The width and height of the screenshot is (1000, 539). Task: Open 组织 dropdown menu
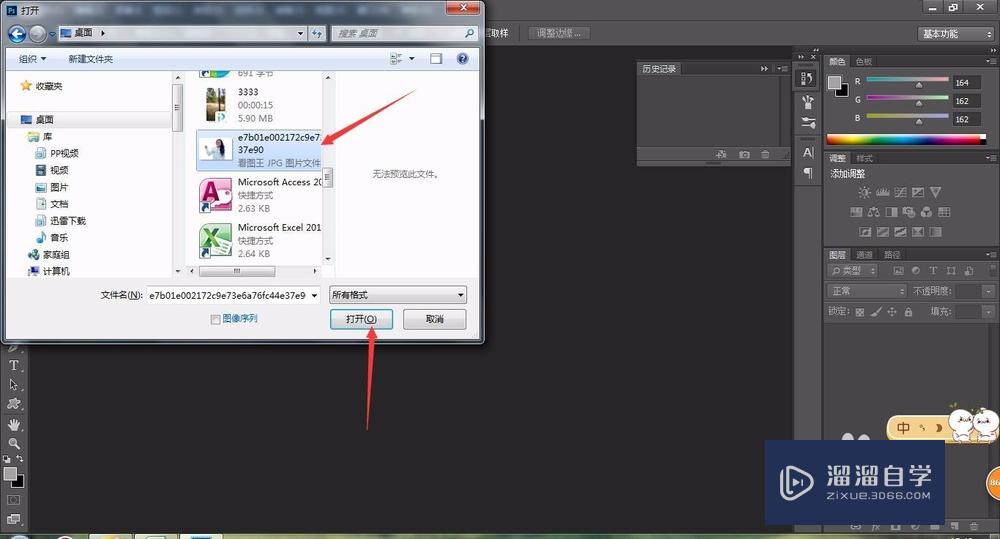click(33, 59)
